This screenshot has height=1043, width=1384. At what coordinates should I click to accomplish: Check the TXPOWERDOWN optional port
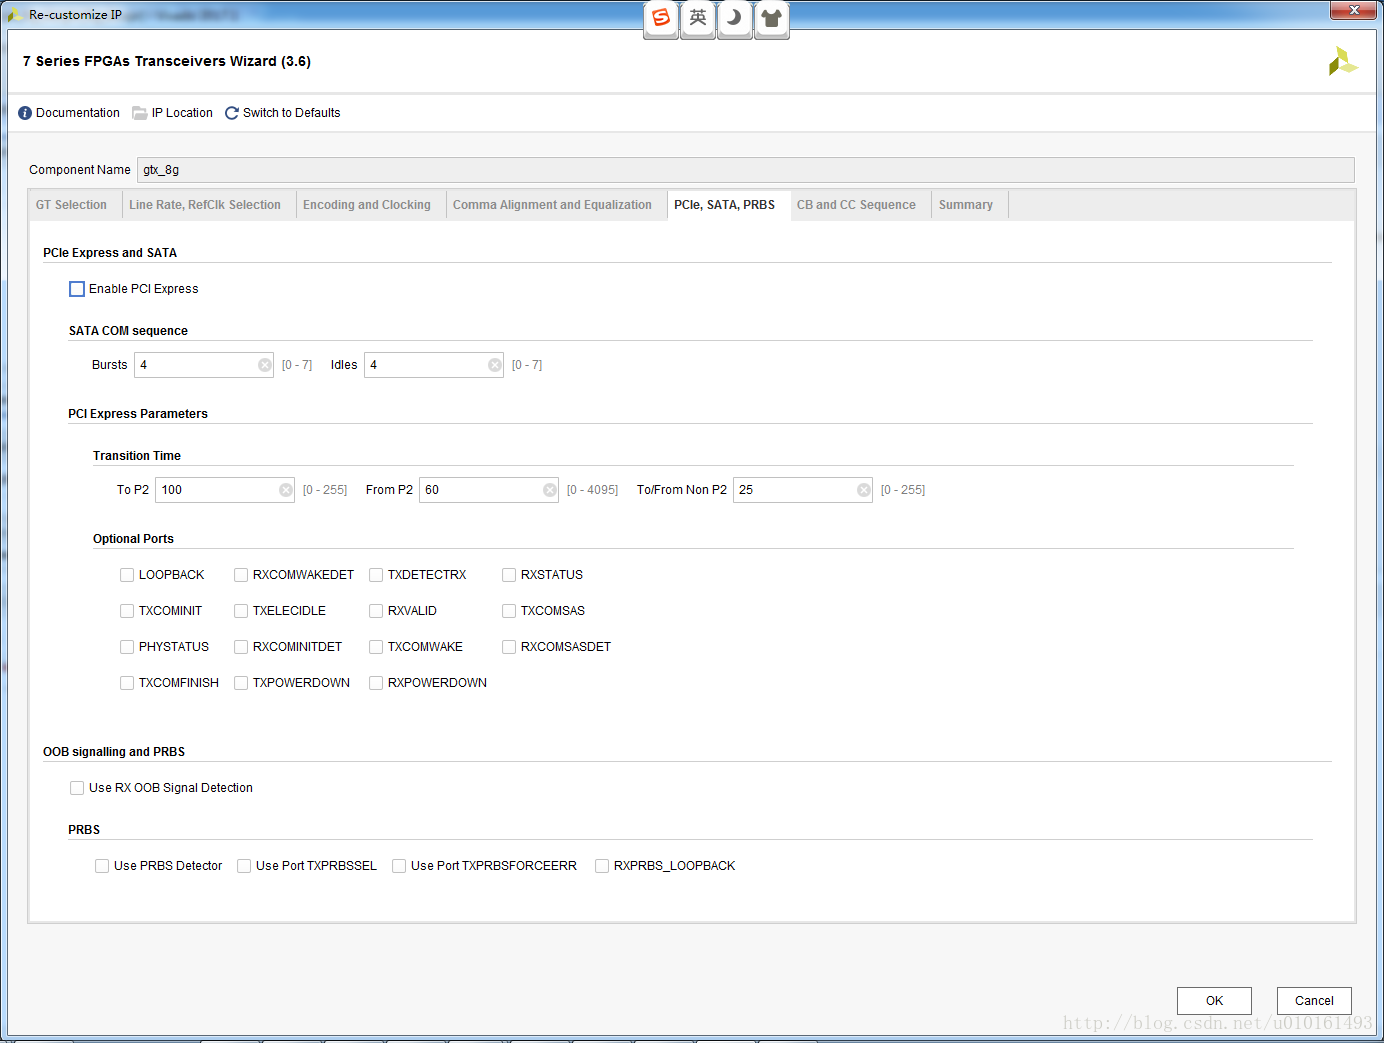(241, 683)
